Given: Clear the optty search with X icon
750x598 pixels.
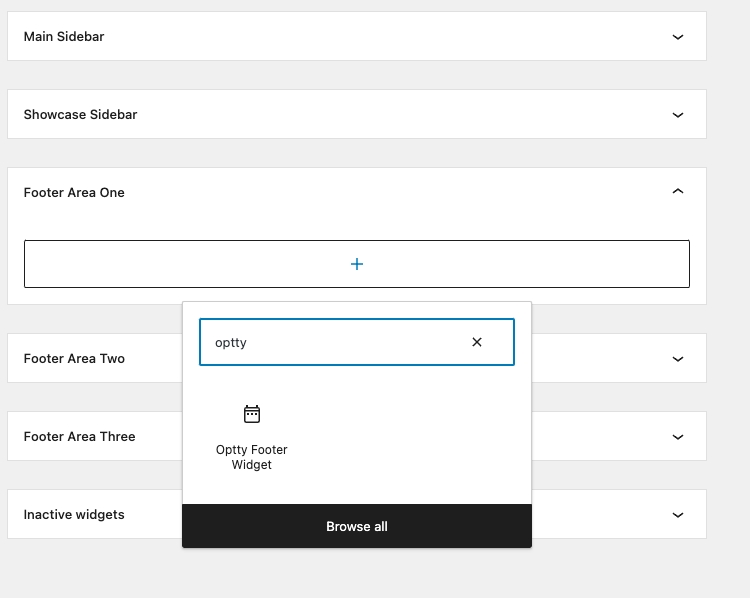Looking at the screenshot, I should pos(477,342).
